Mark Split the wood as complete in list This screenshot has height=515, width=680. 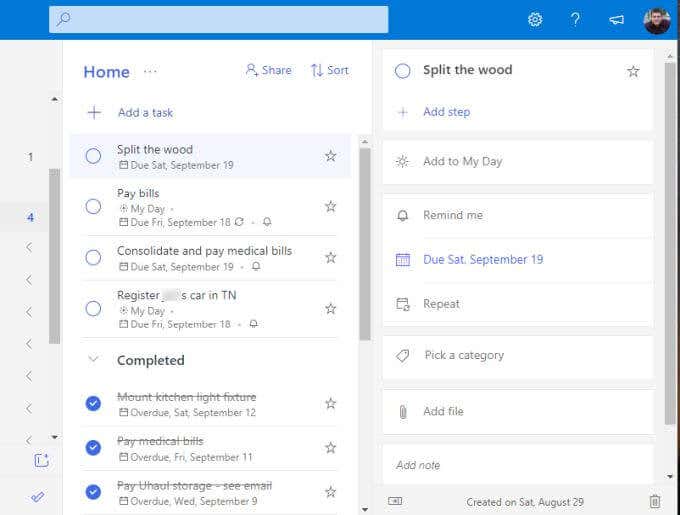pos(93,156)
